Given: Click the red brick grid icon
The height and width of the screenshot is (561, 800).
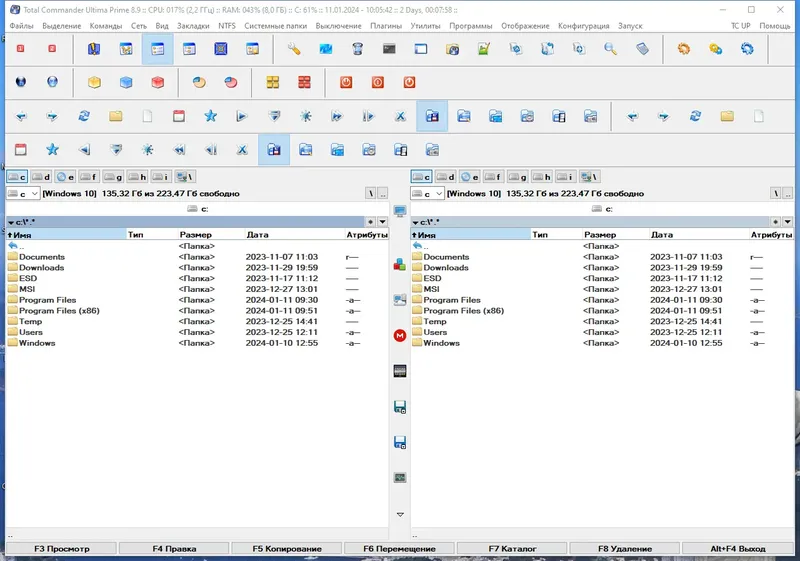Looking at the screenshot, I should (305, 82).
